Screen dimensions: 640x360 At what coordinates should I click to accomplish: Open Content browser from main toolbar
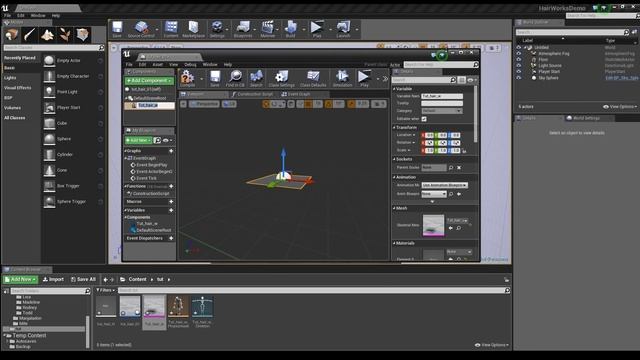(171, 29)
